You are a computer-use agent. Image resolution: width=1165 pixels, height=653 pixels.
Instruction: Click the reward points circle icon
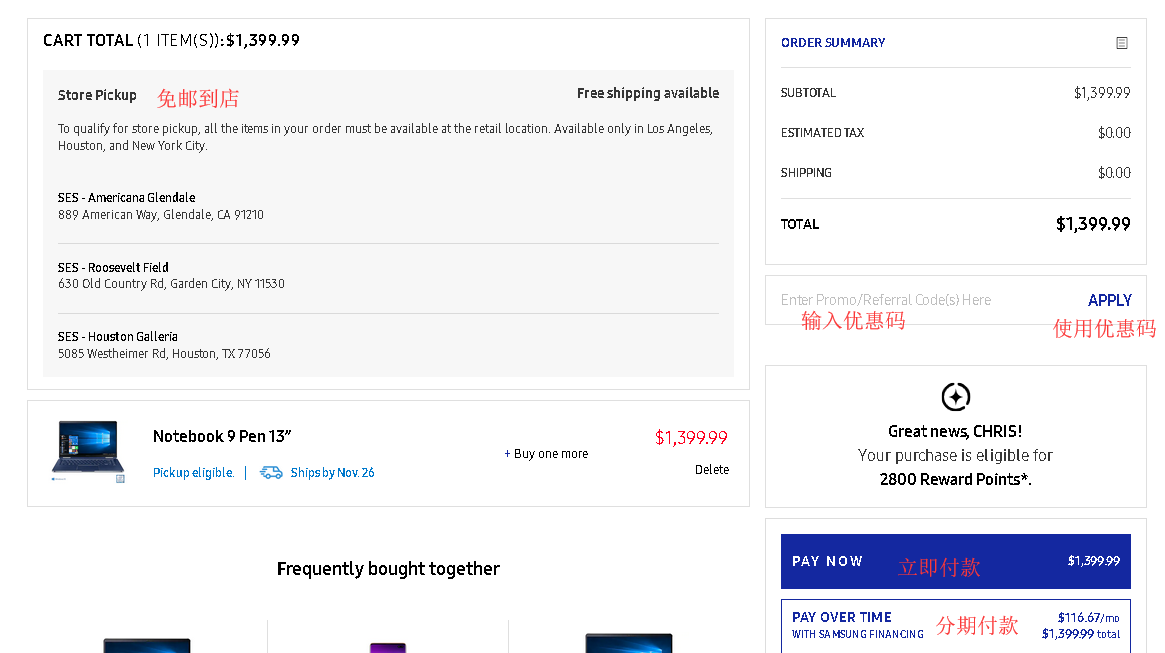[x=956, y=397]
